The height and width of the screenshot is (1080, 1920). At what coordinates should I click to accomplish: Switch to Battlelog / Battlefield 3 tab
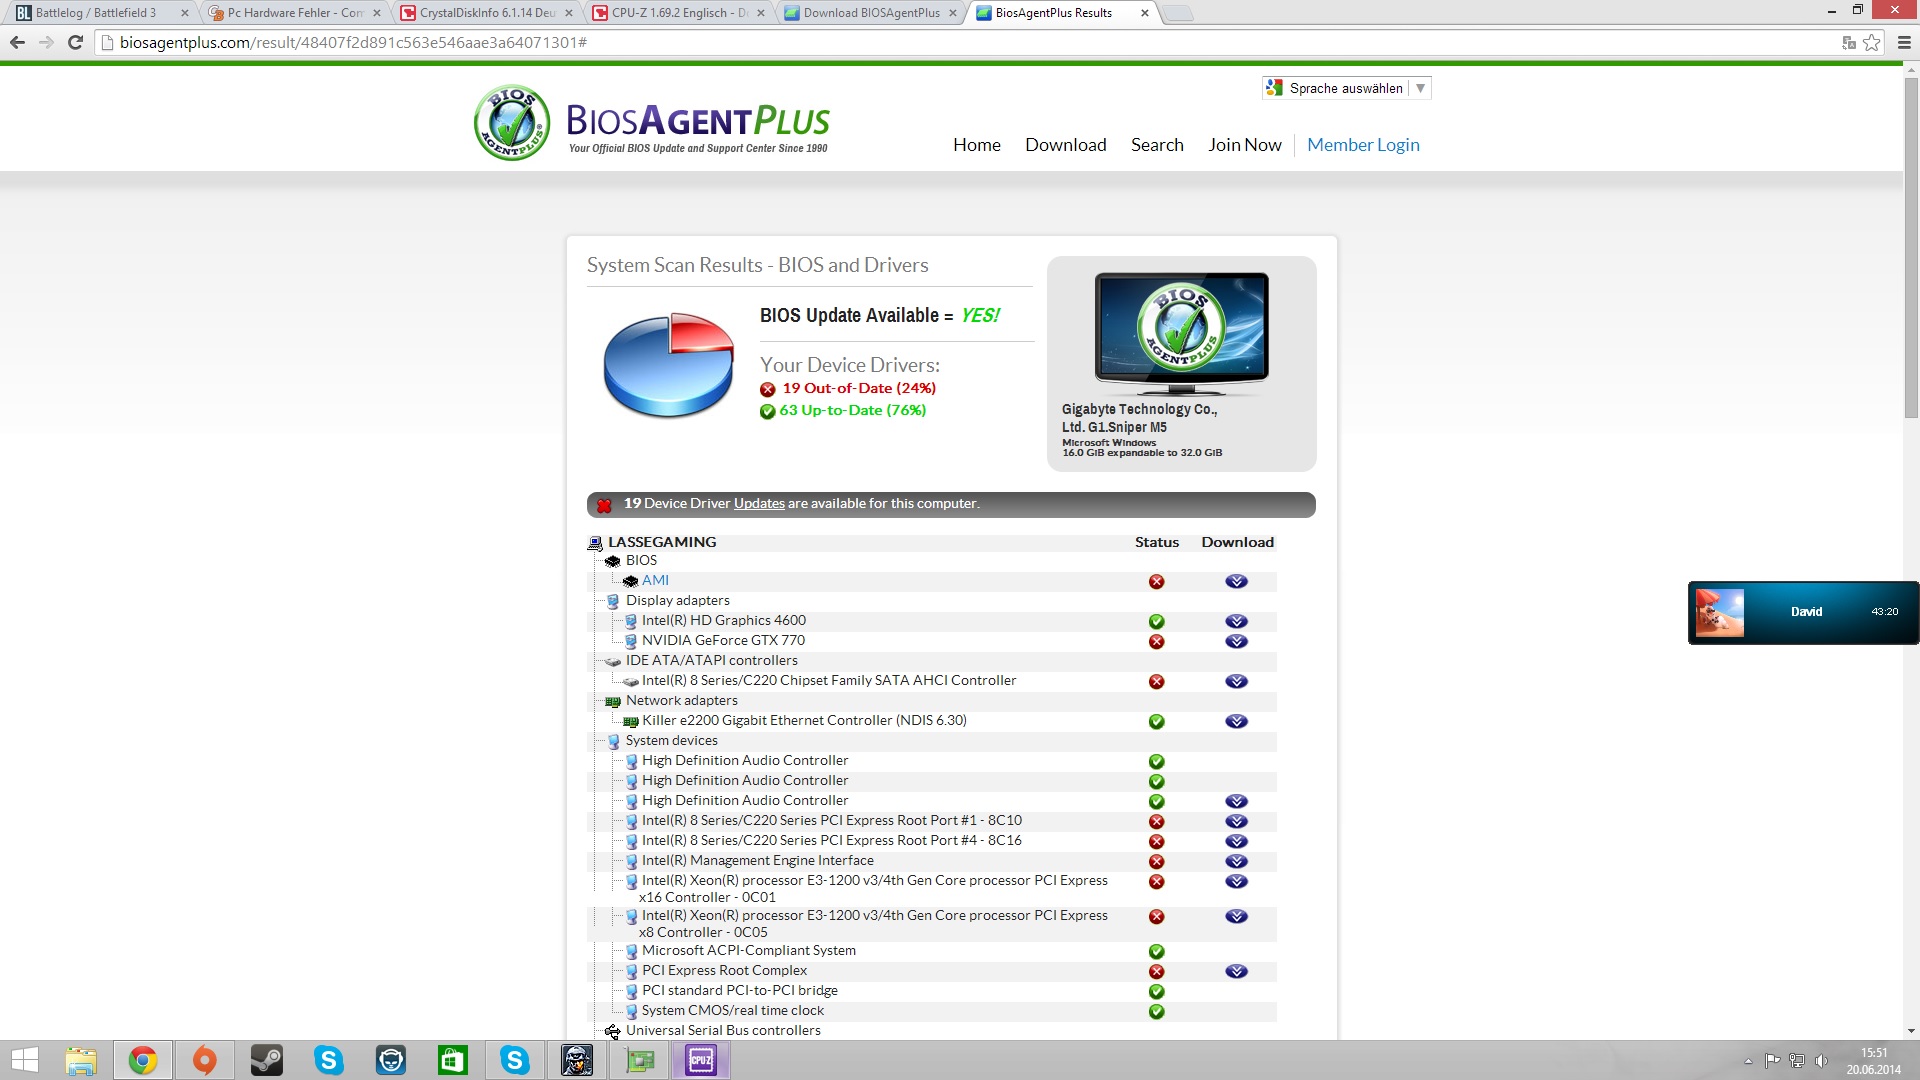pos(96,13)
